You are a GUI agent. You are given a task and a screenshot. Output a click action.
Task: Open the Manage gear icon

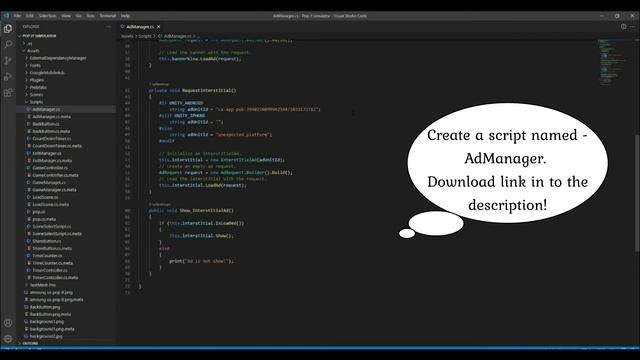(8, 339)
